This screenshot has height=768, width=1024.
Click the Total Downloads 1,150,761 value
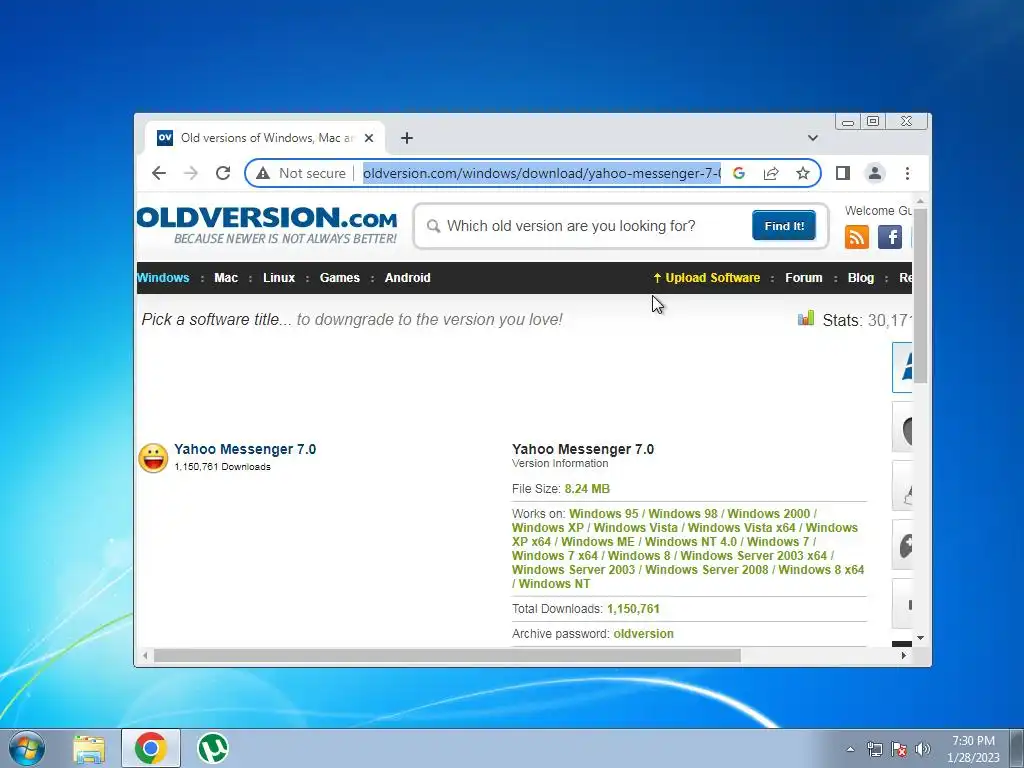point(633,609)
